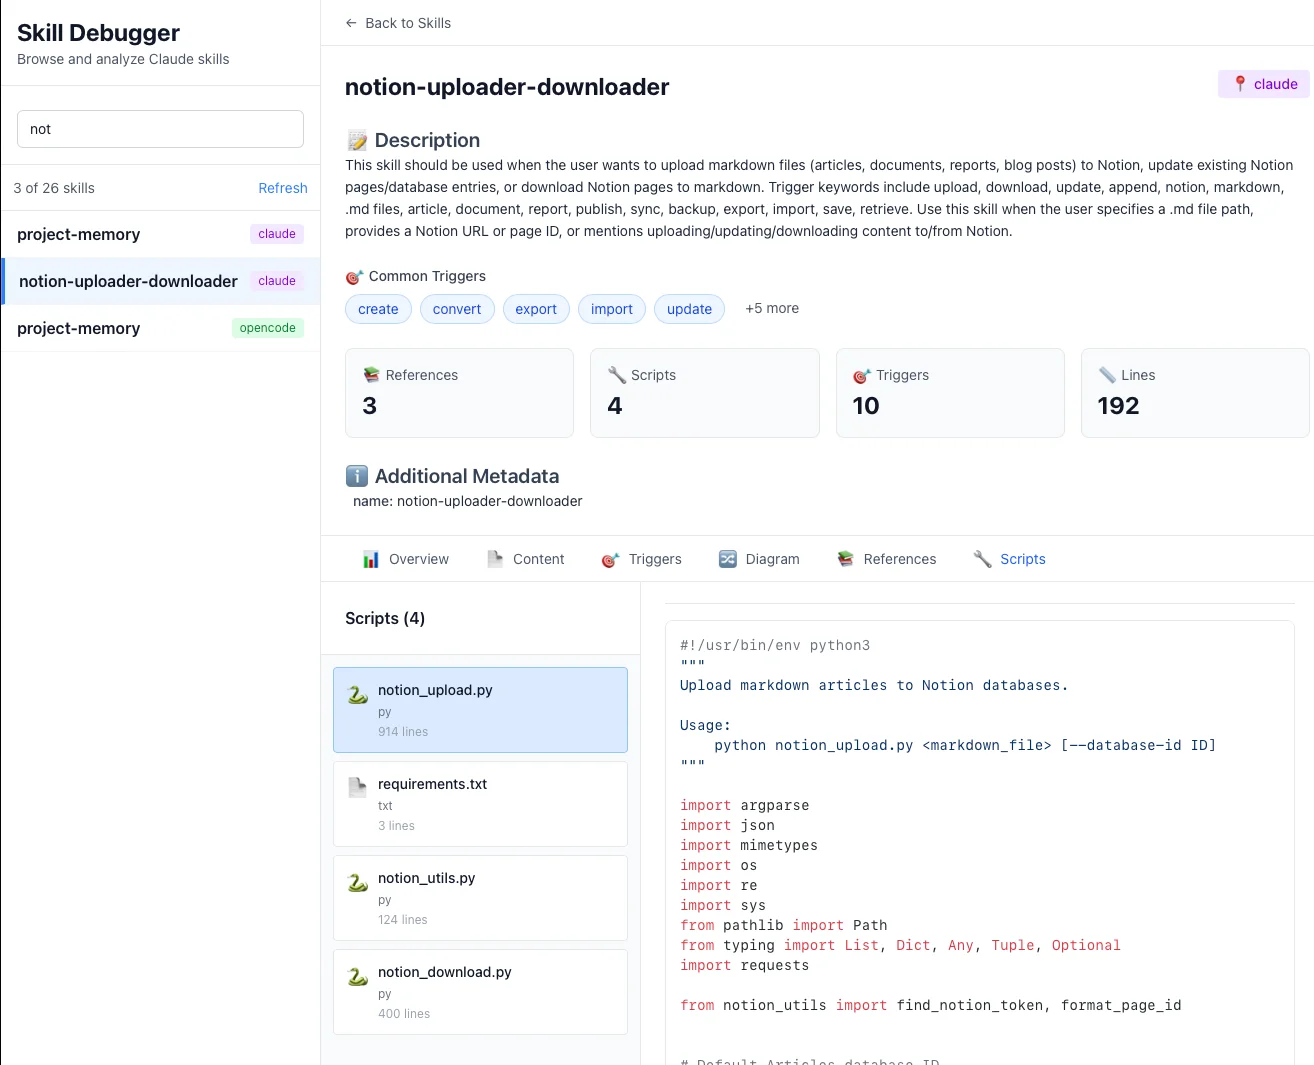Click the snake icon for notion_upload.py

point(357,694)
